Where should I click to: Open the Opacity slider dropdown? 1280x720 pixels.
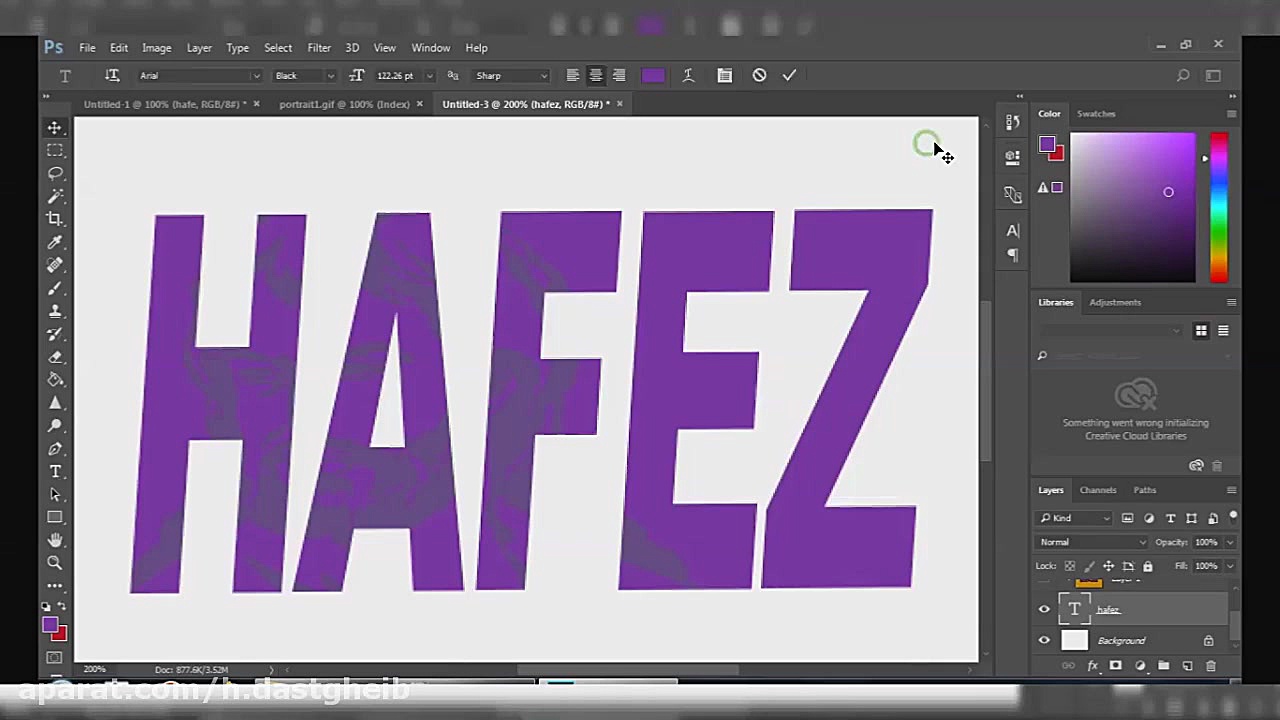(x=1230, y=542)
